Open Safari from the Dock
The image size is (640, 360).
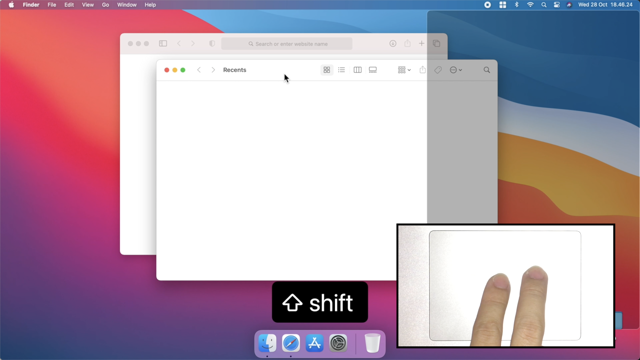291,343
